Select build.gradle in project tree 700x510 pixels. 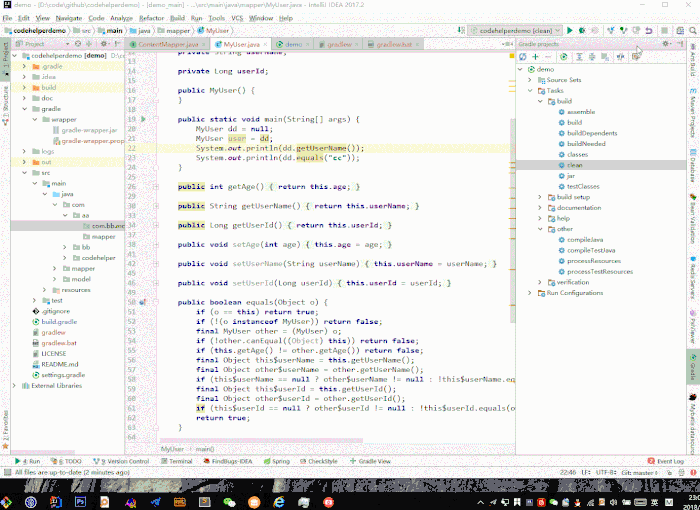[x=58, y=321]
